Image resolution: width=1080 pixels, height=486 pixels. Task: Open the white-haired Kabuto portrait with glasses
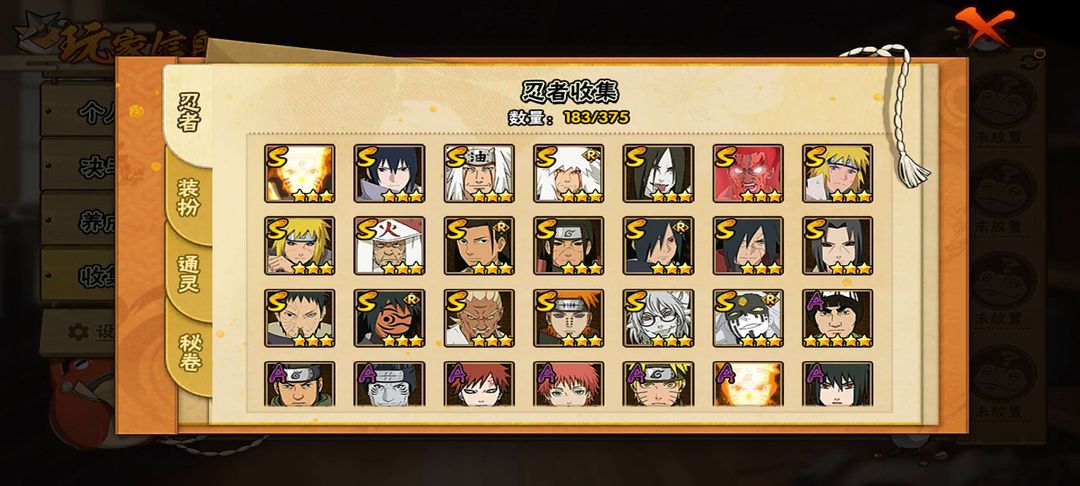pos(658,318)
